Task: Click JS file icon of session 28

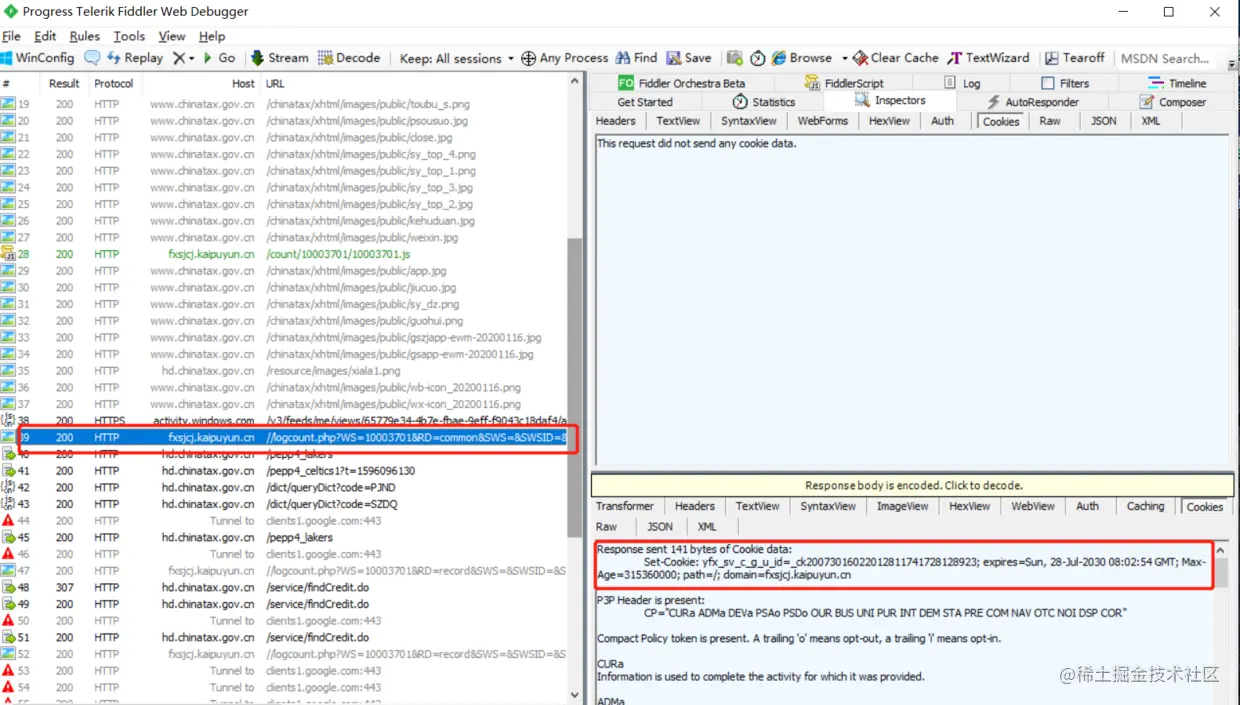Action: click(x=8, y=254)
